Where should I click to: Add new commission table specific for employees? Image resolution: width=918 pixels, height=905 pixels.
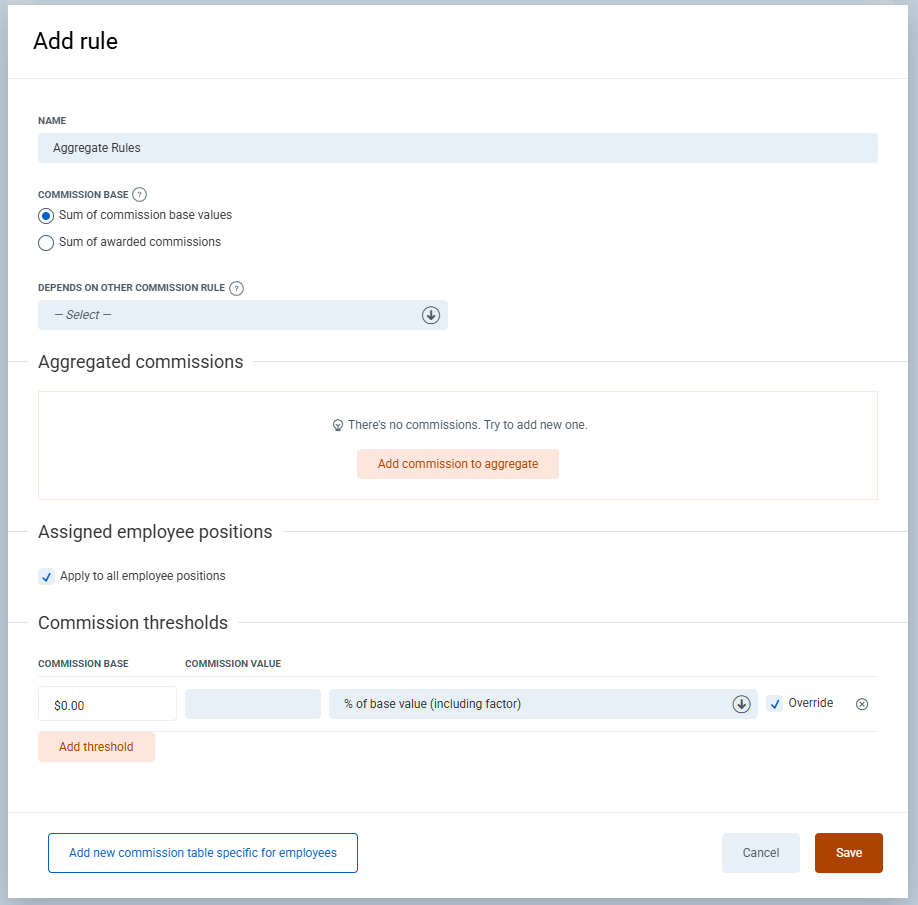pos(202,853)
